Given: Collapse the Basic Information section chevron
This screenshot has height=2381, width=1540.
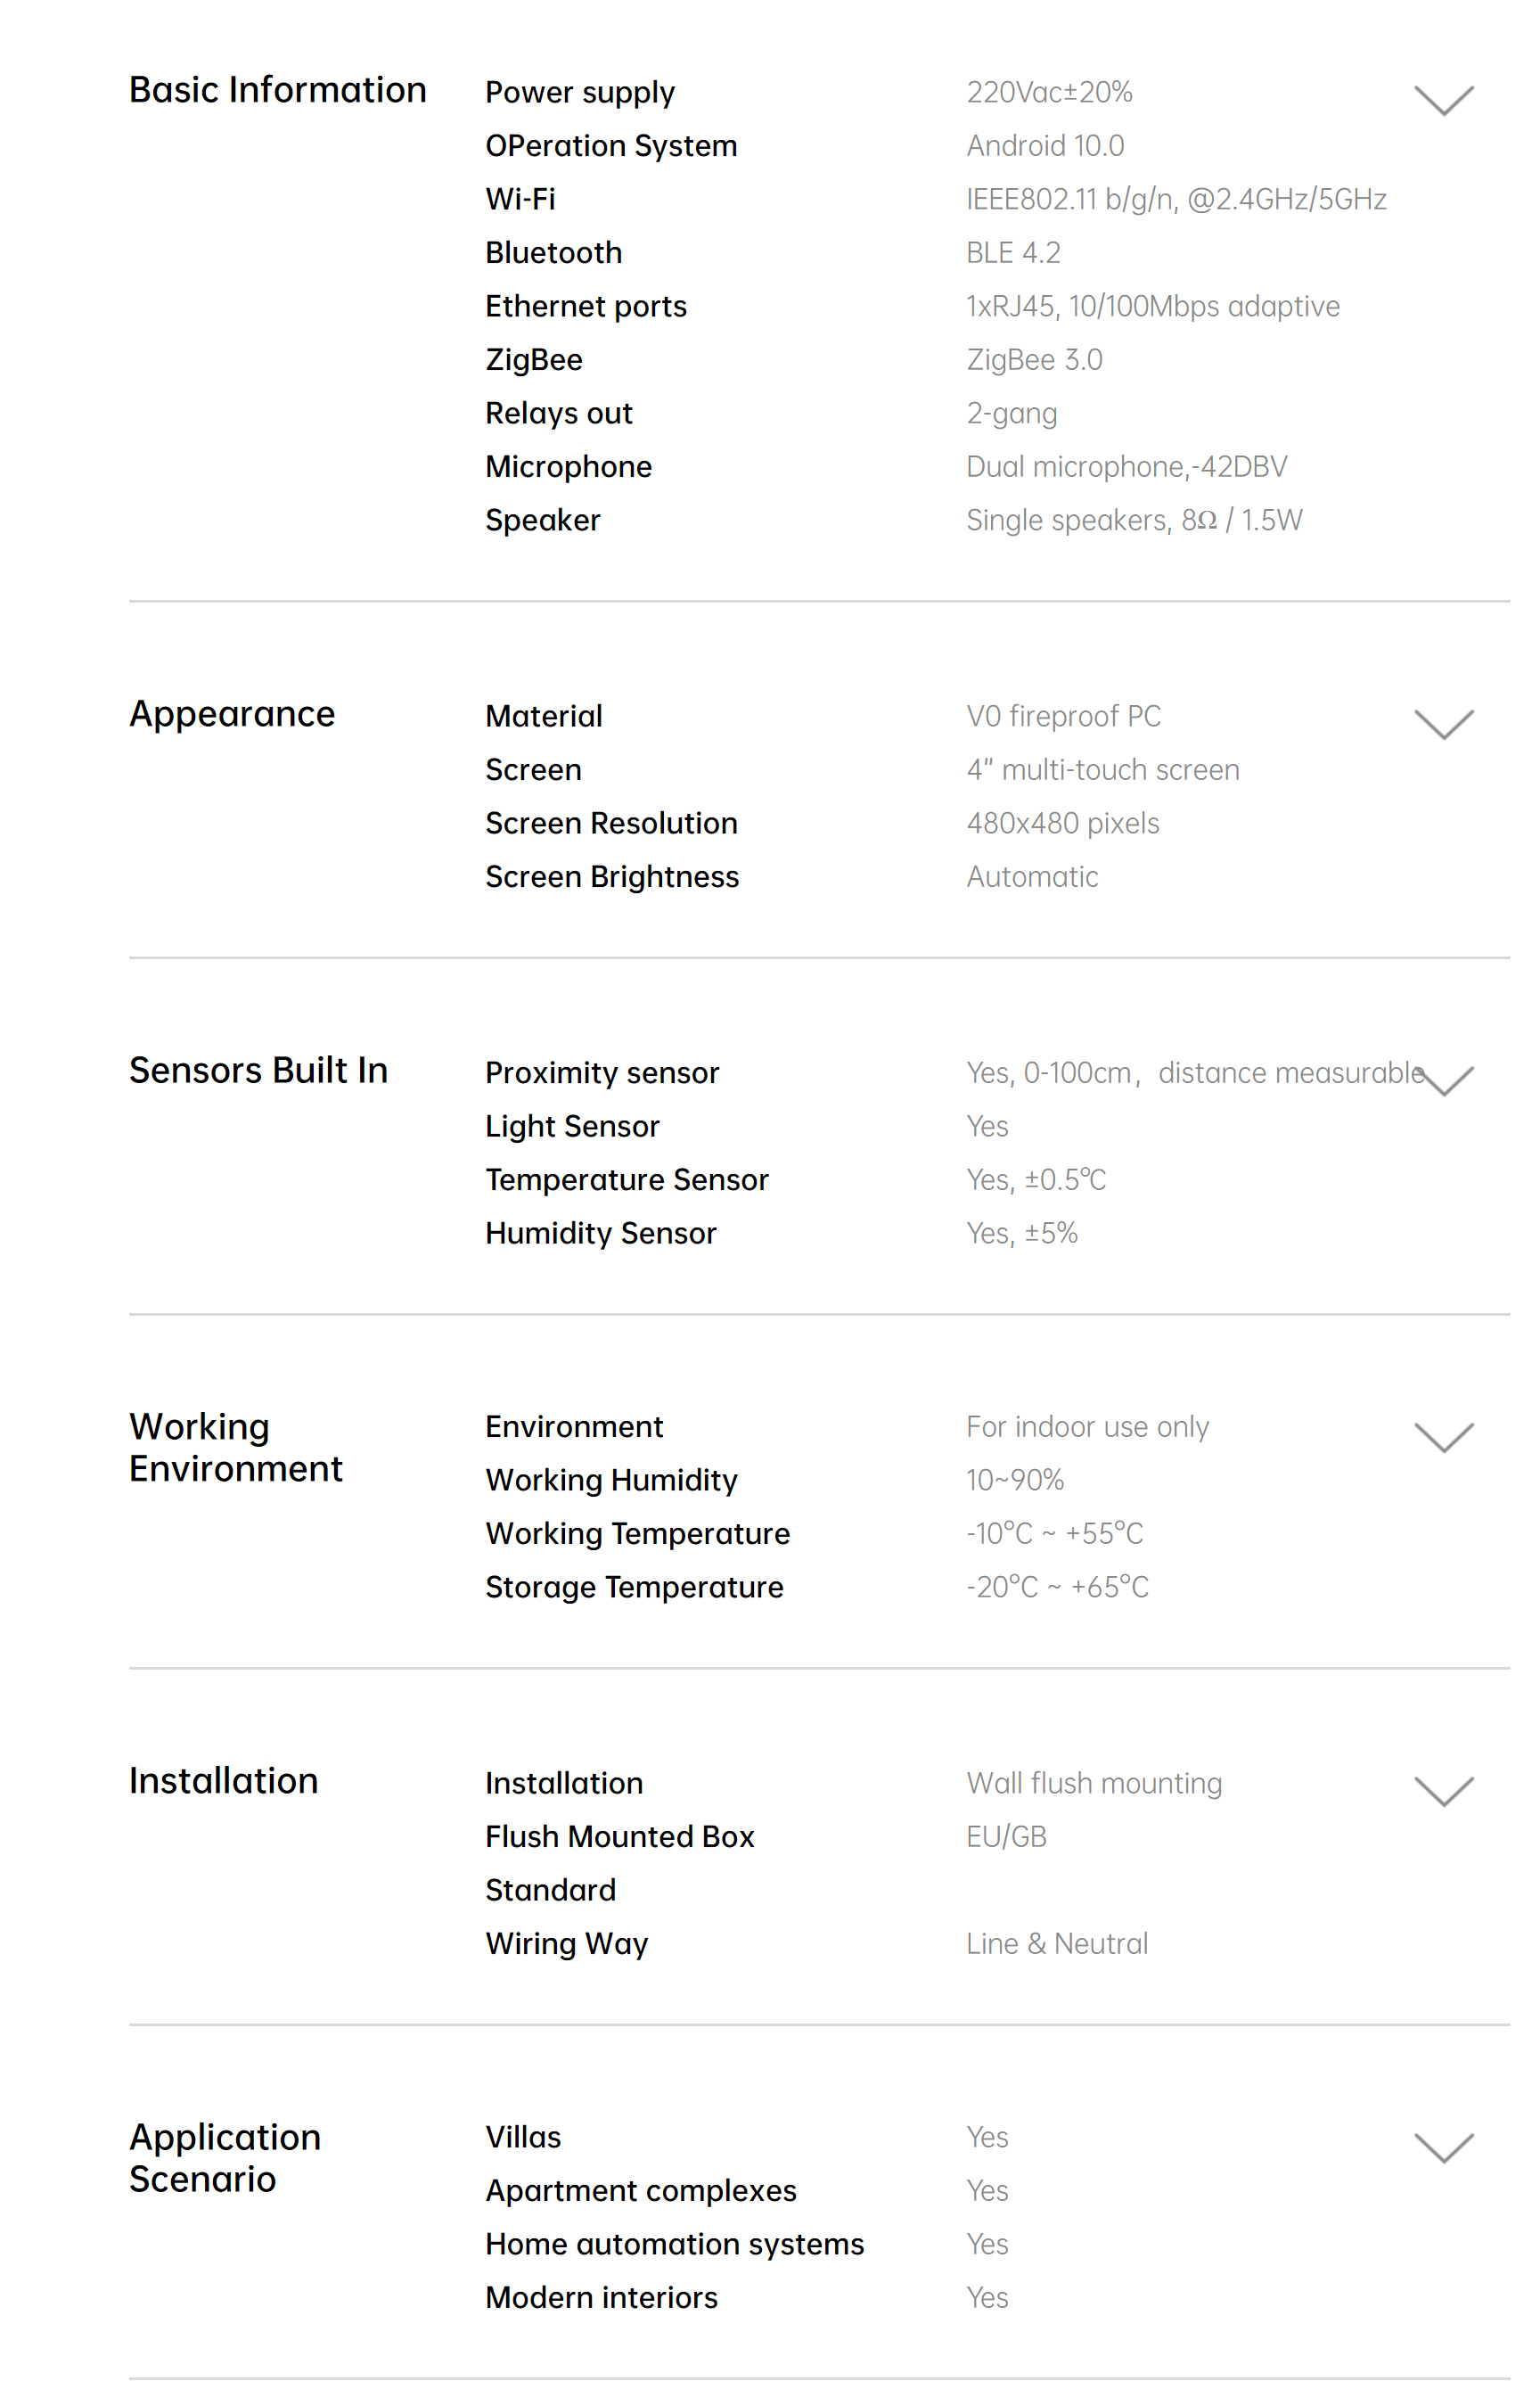Looking at the screenshot, I should pos(1443,100).
